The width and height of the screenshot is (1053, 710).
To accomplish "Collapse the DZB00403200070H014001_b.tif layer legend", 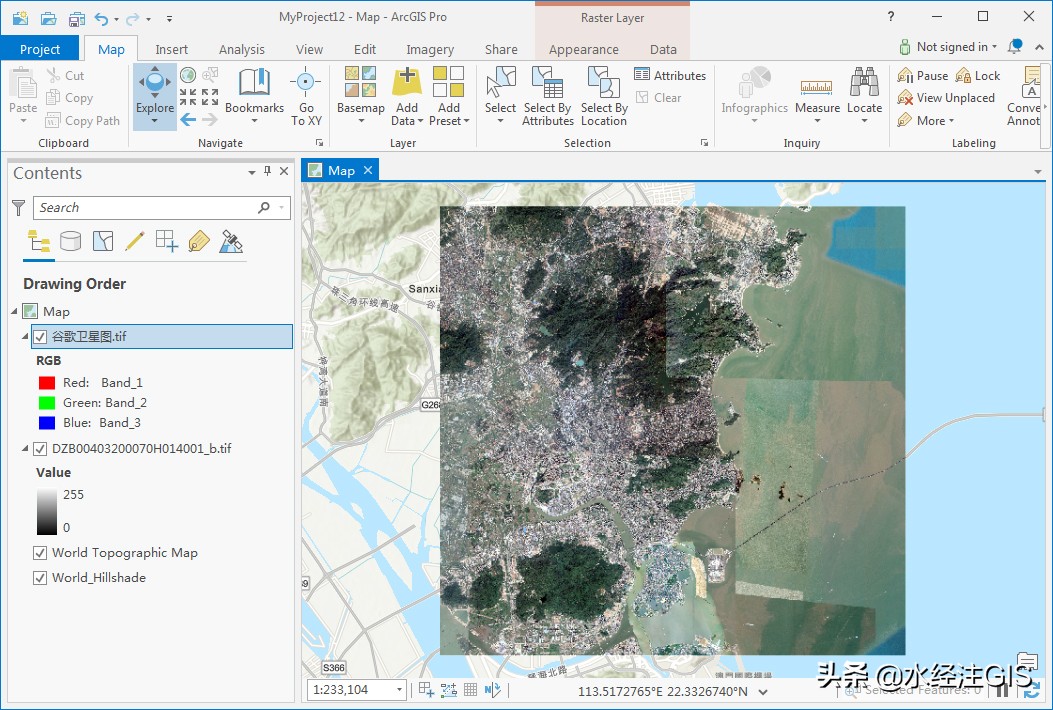I will pos(26,448).
